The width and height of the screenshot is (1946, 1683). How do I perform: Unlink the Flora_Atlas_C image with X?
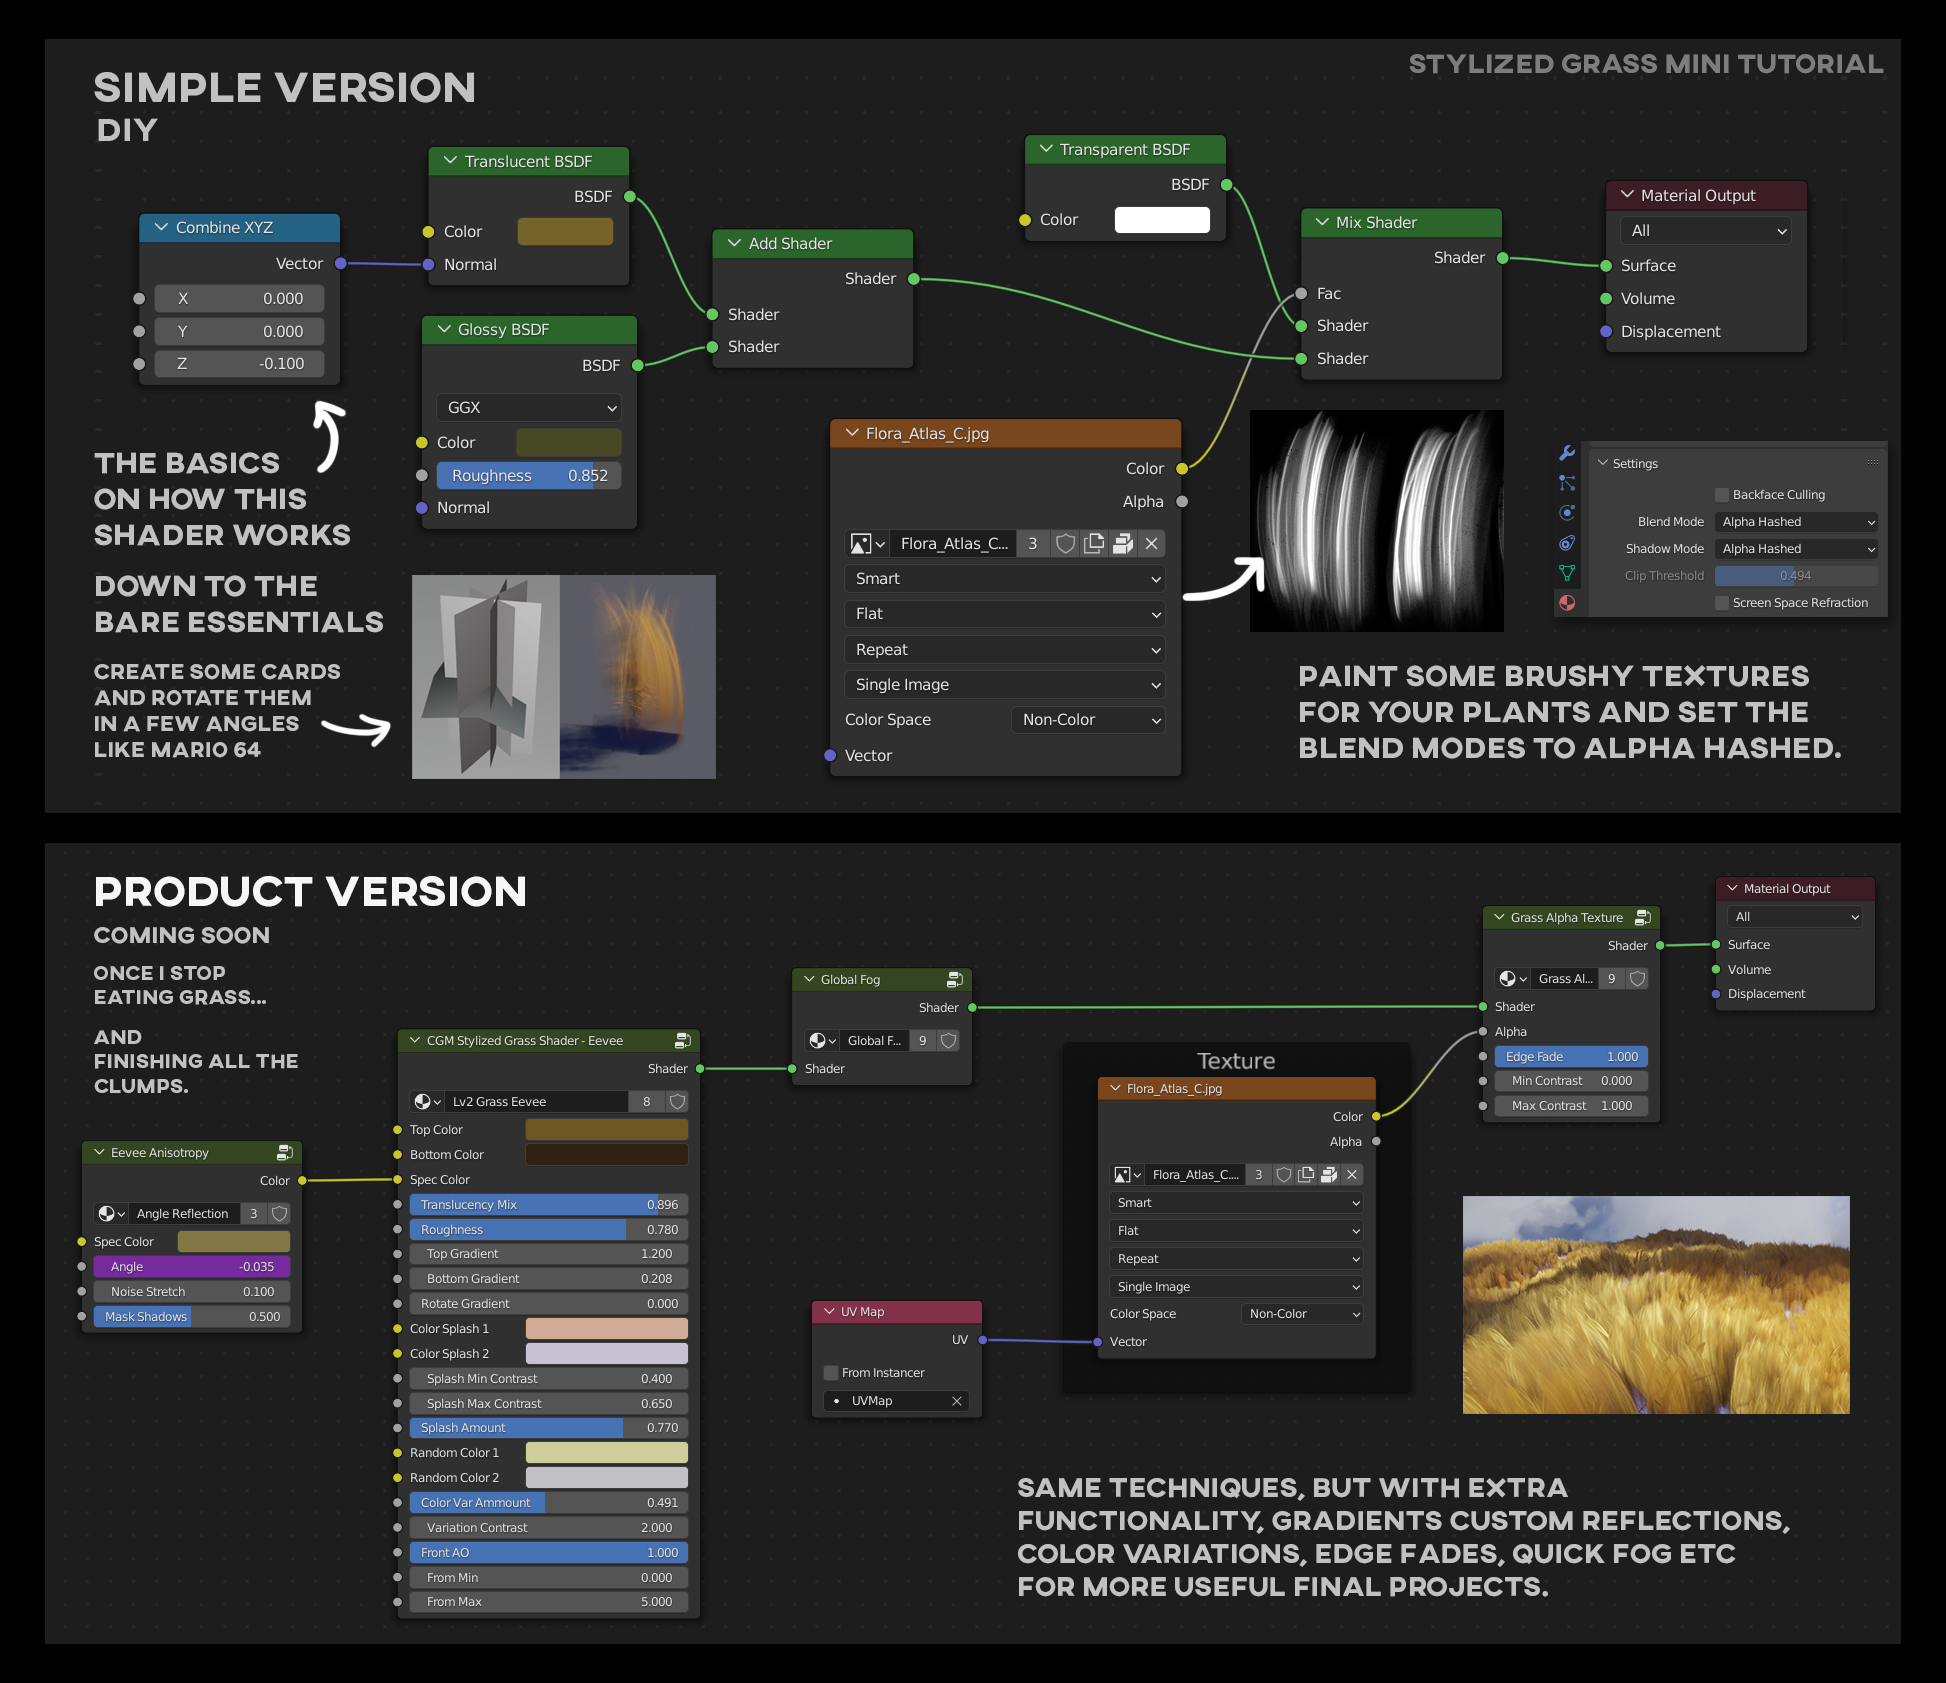coord(1152,544)
